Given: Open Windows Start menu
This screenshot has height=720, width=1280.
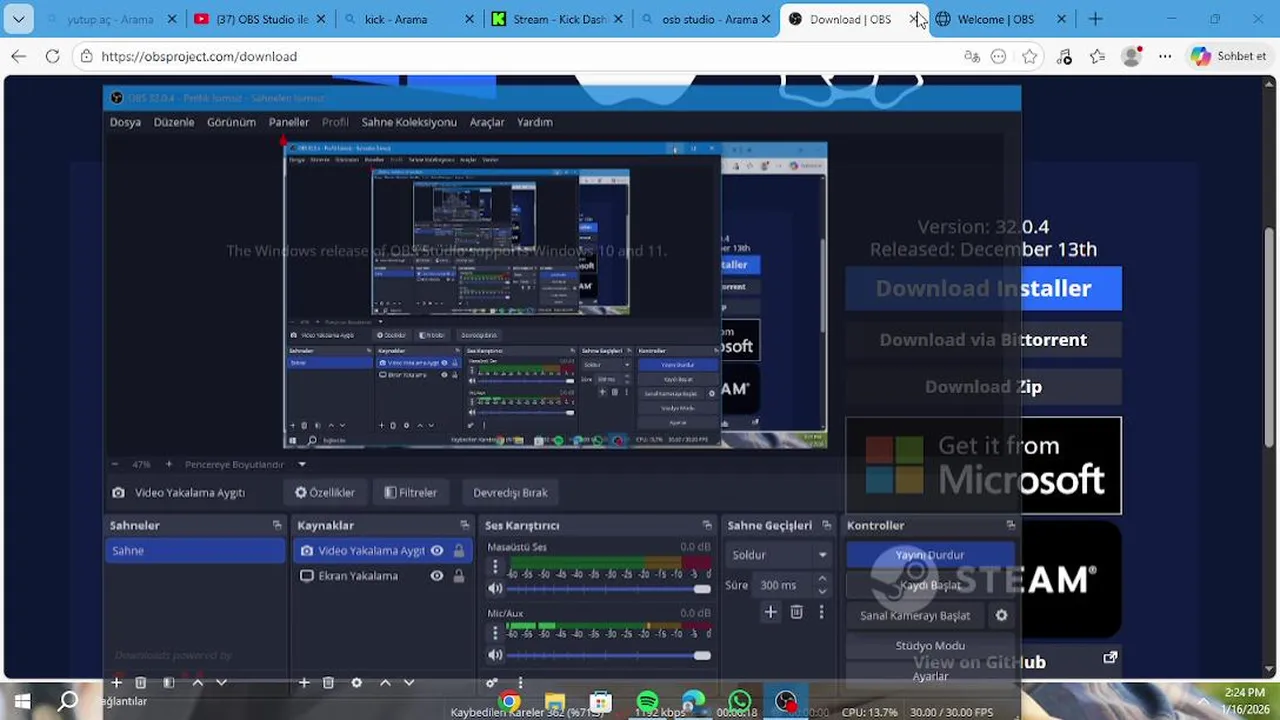Looking at the screenshot, I should point(22,701).
